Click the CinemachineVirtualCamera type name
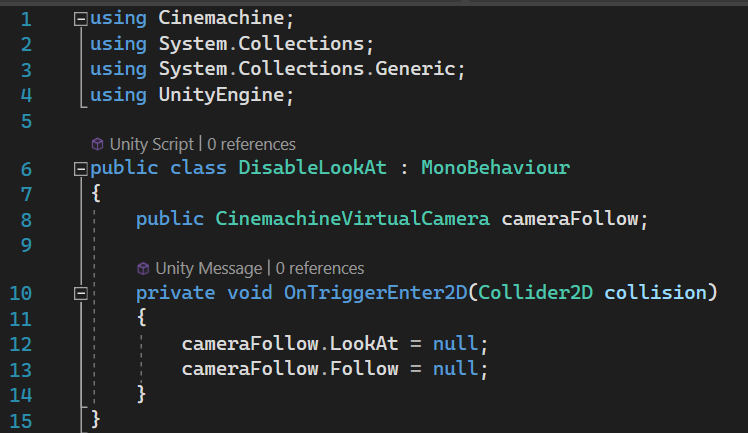 pos(353,219)
